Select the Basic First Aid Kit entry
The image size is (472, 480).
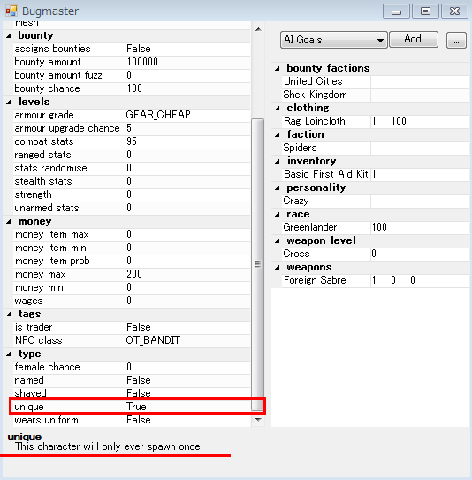click(x=326, y=175)
